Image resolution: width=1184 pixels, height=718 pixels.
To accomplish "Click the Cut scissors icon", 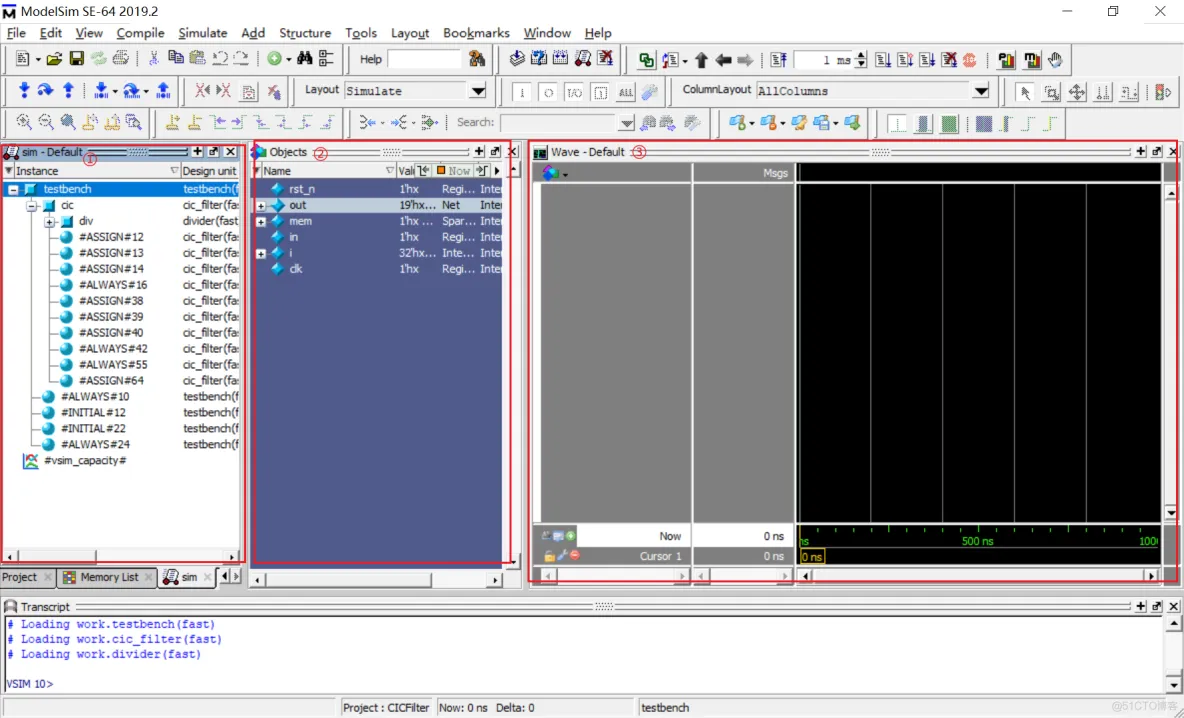I will 153,59.
